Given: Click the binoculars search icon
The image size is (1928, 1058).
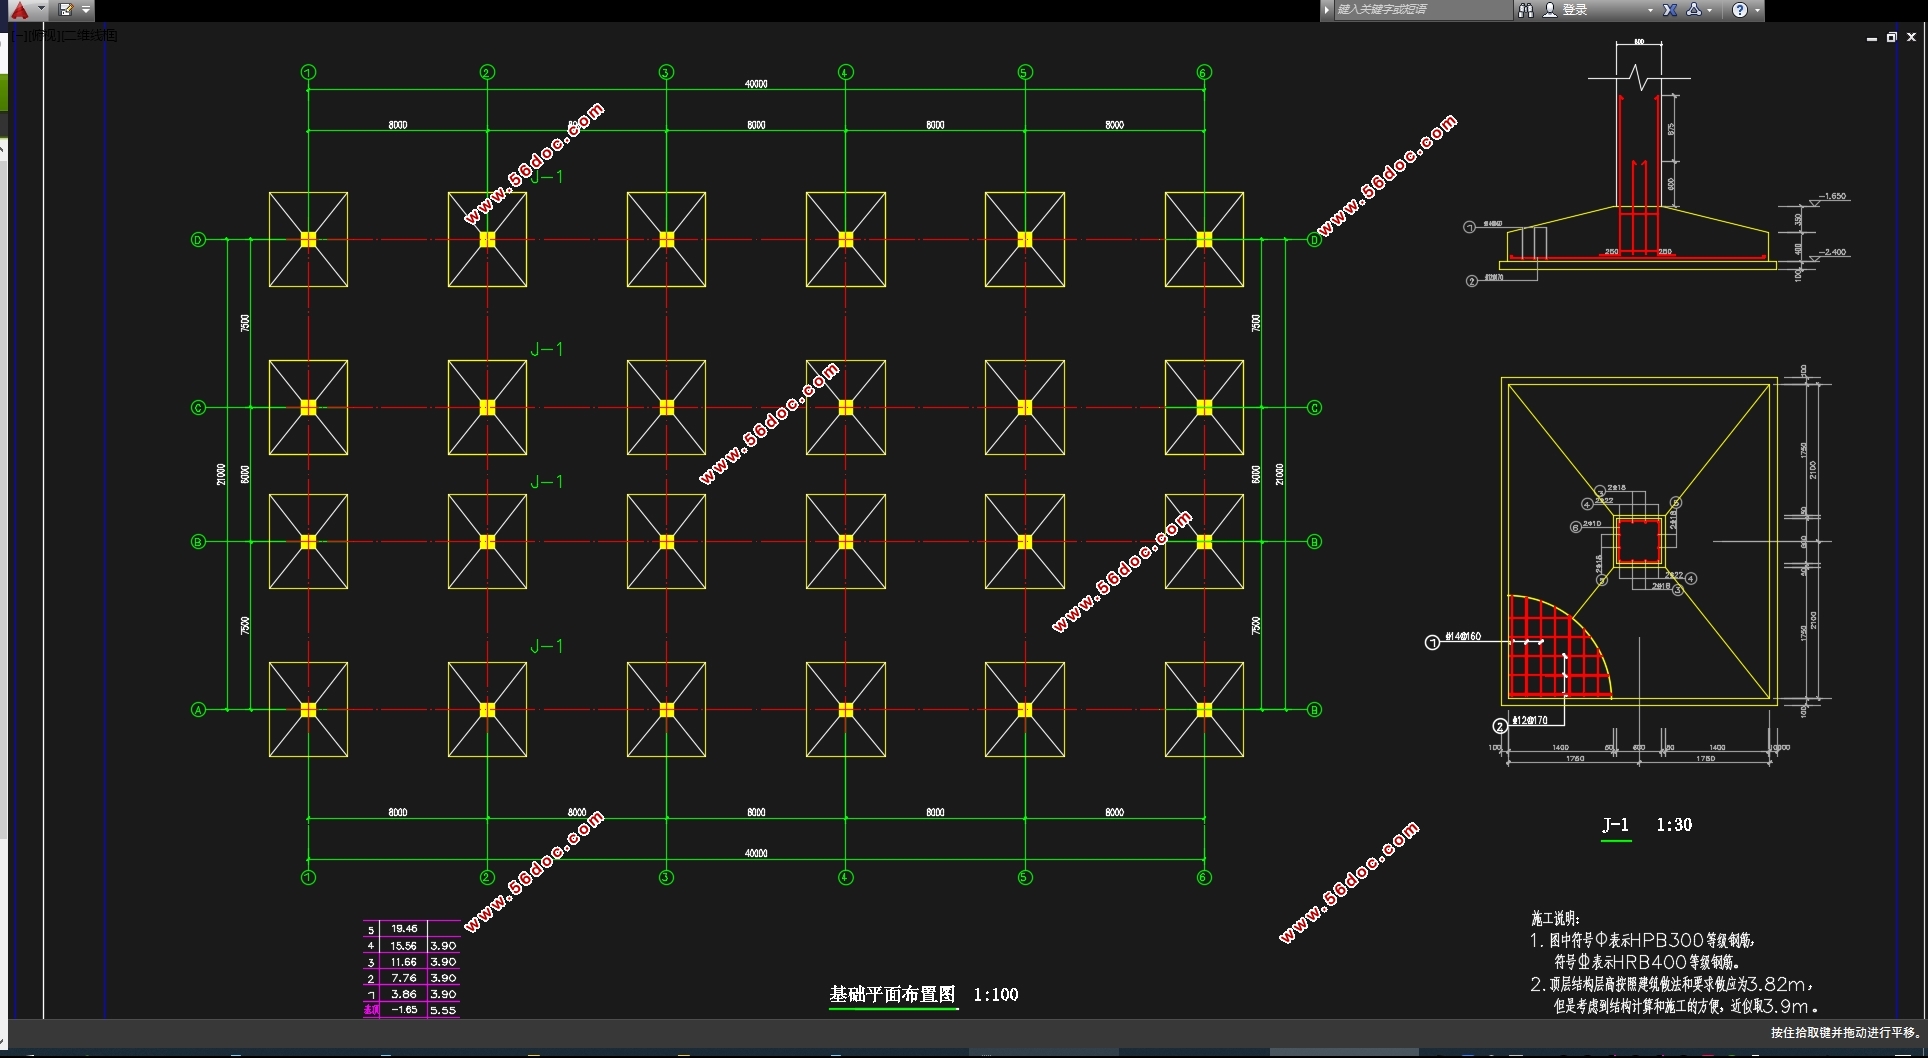Looking at the screenshot, I should tap(1526, 10).
